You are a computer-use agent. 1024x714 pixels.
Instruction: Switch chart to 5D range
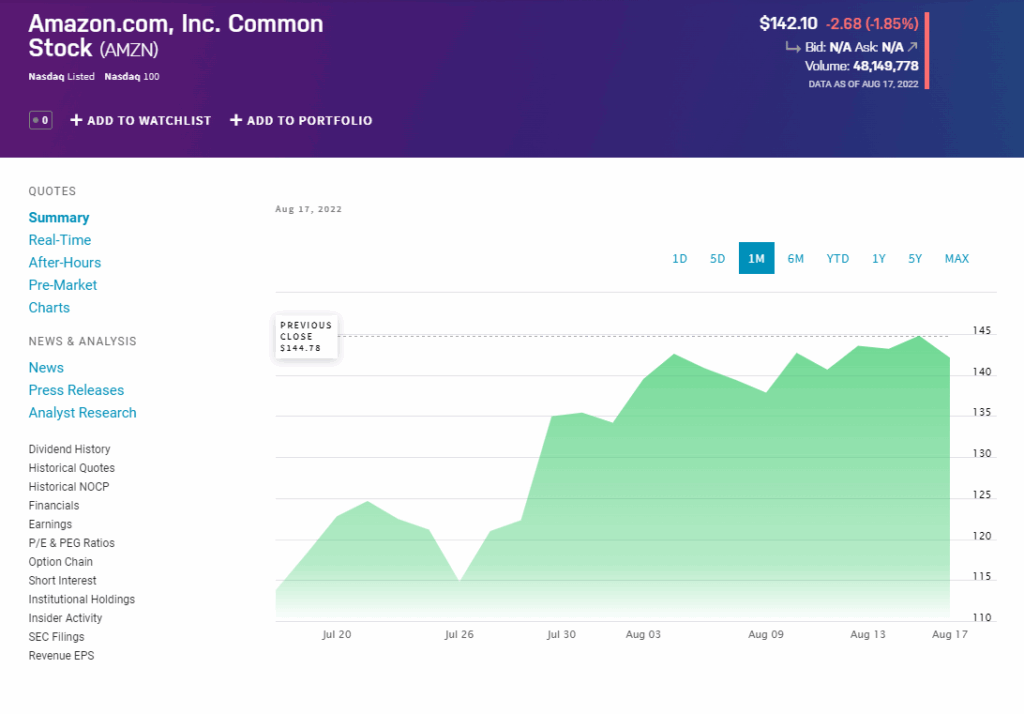click(717, 259)
